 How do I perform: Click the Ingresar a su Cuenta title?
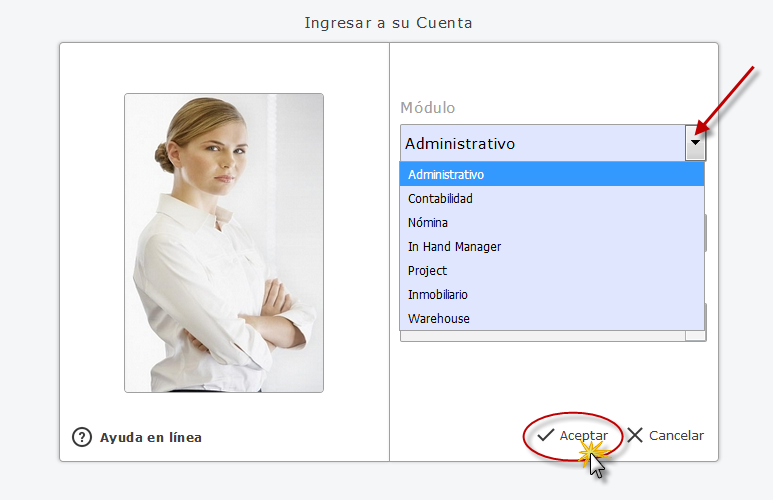(x=386, y=22)
